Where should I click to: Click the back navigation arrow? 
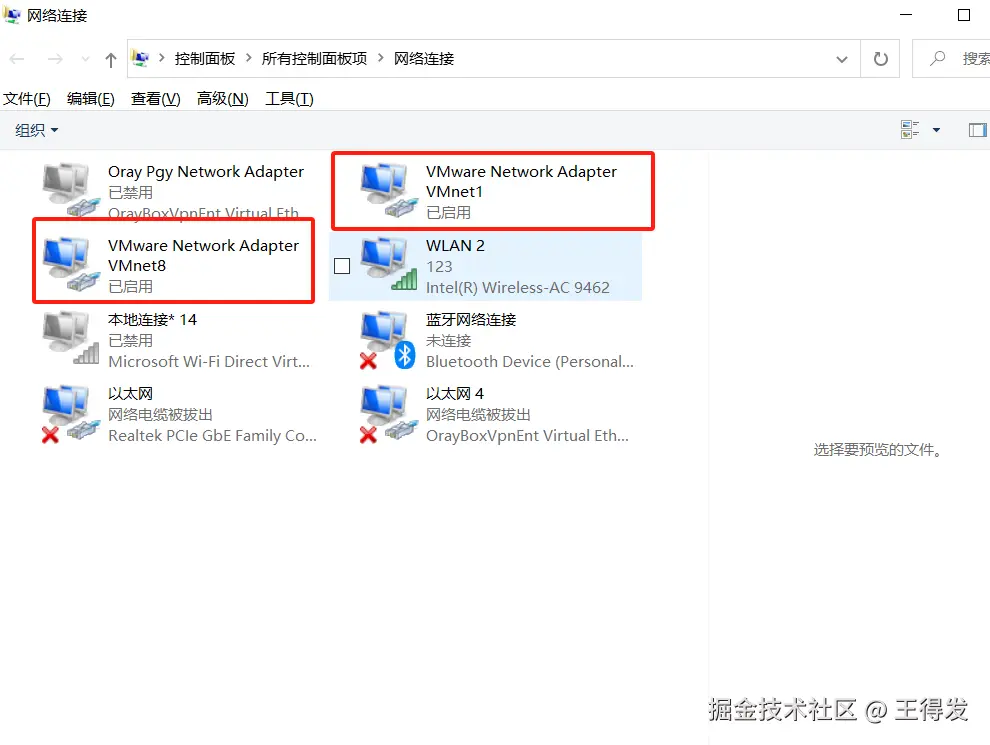(17, 59)
